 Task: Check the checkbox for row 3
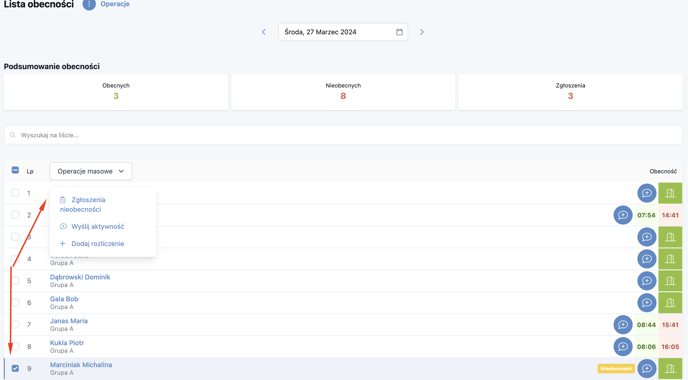pos(15,237)
